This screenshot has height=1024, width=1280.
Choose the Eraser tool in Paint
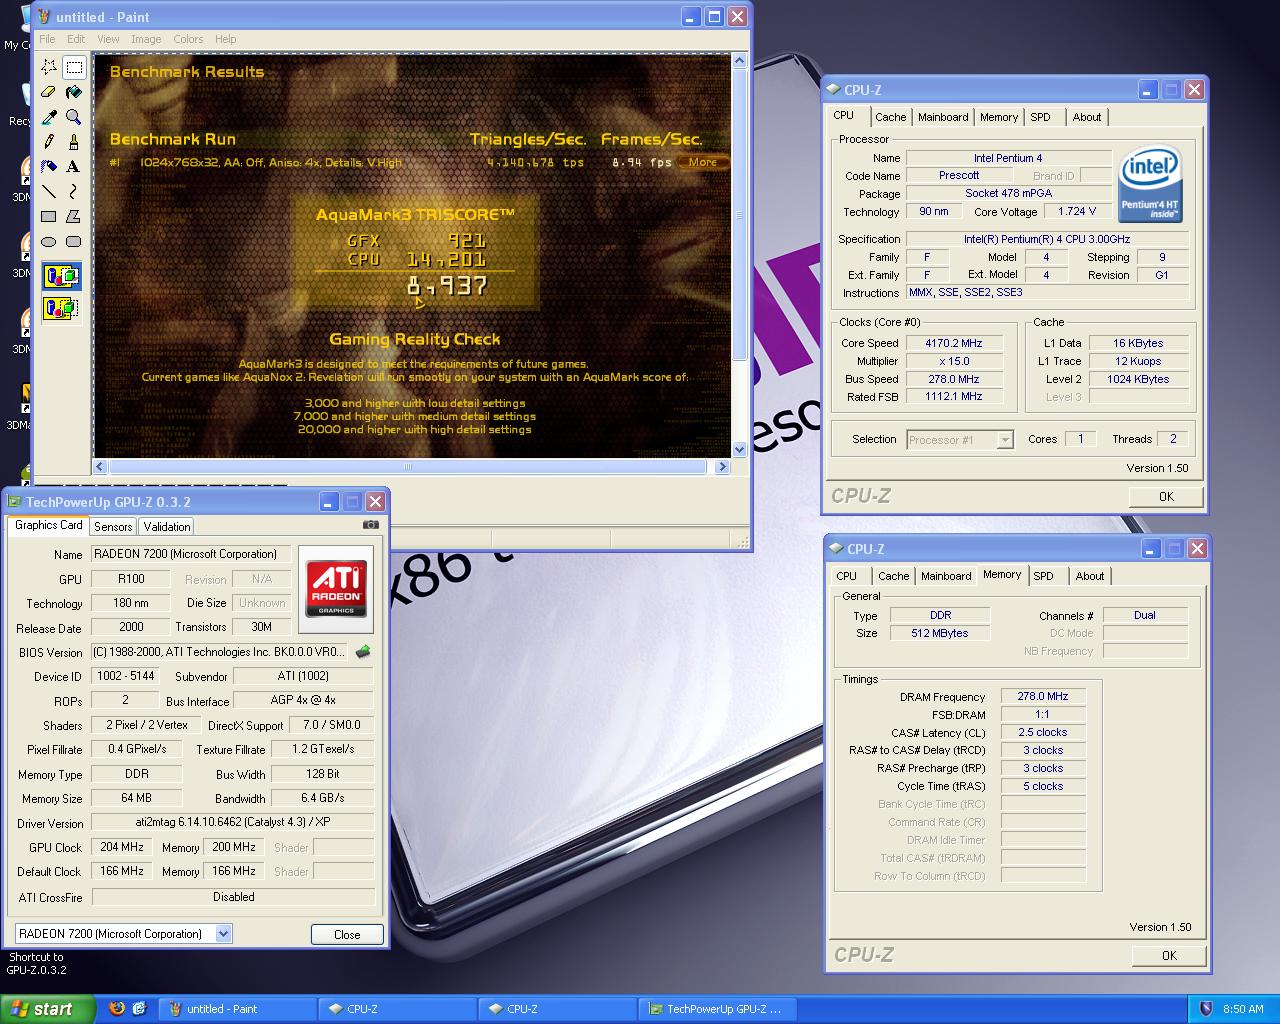click(x=49, y=92)
